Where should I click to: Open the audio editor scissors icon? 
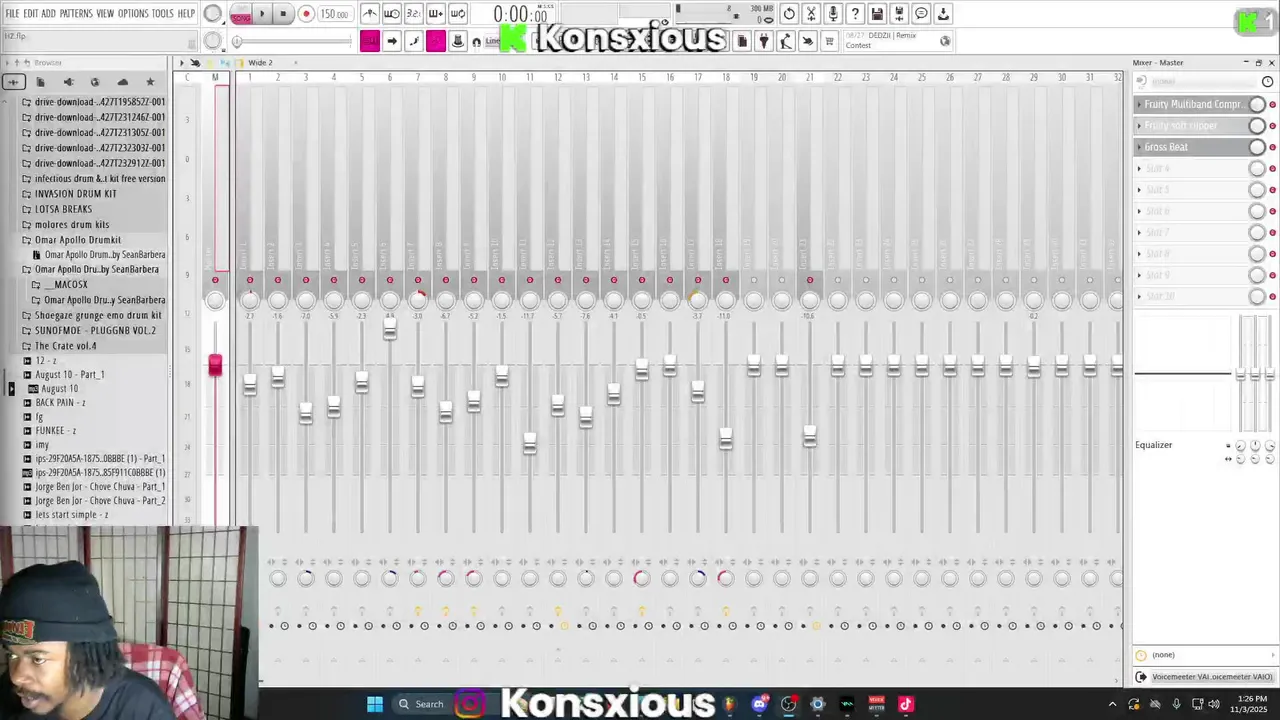(811, 14)
